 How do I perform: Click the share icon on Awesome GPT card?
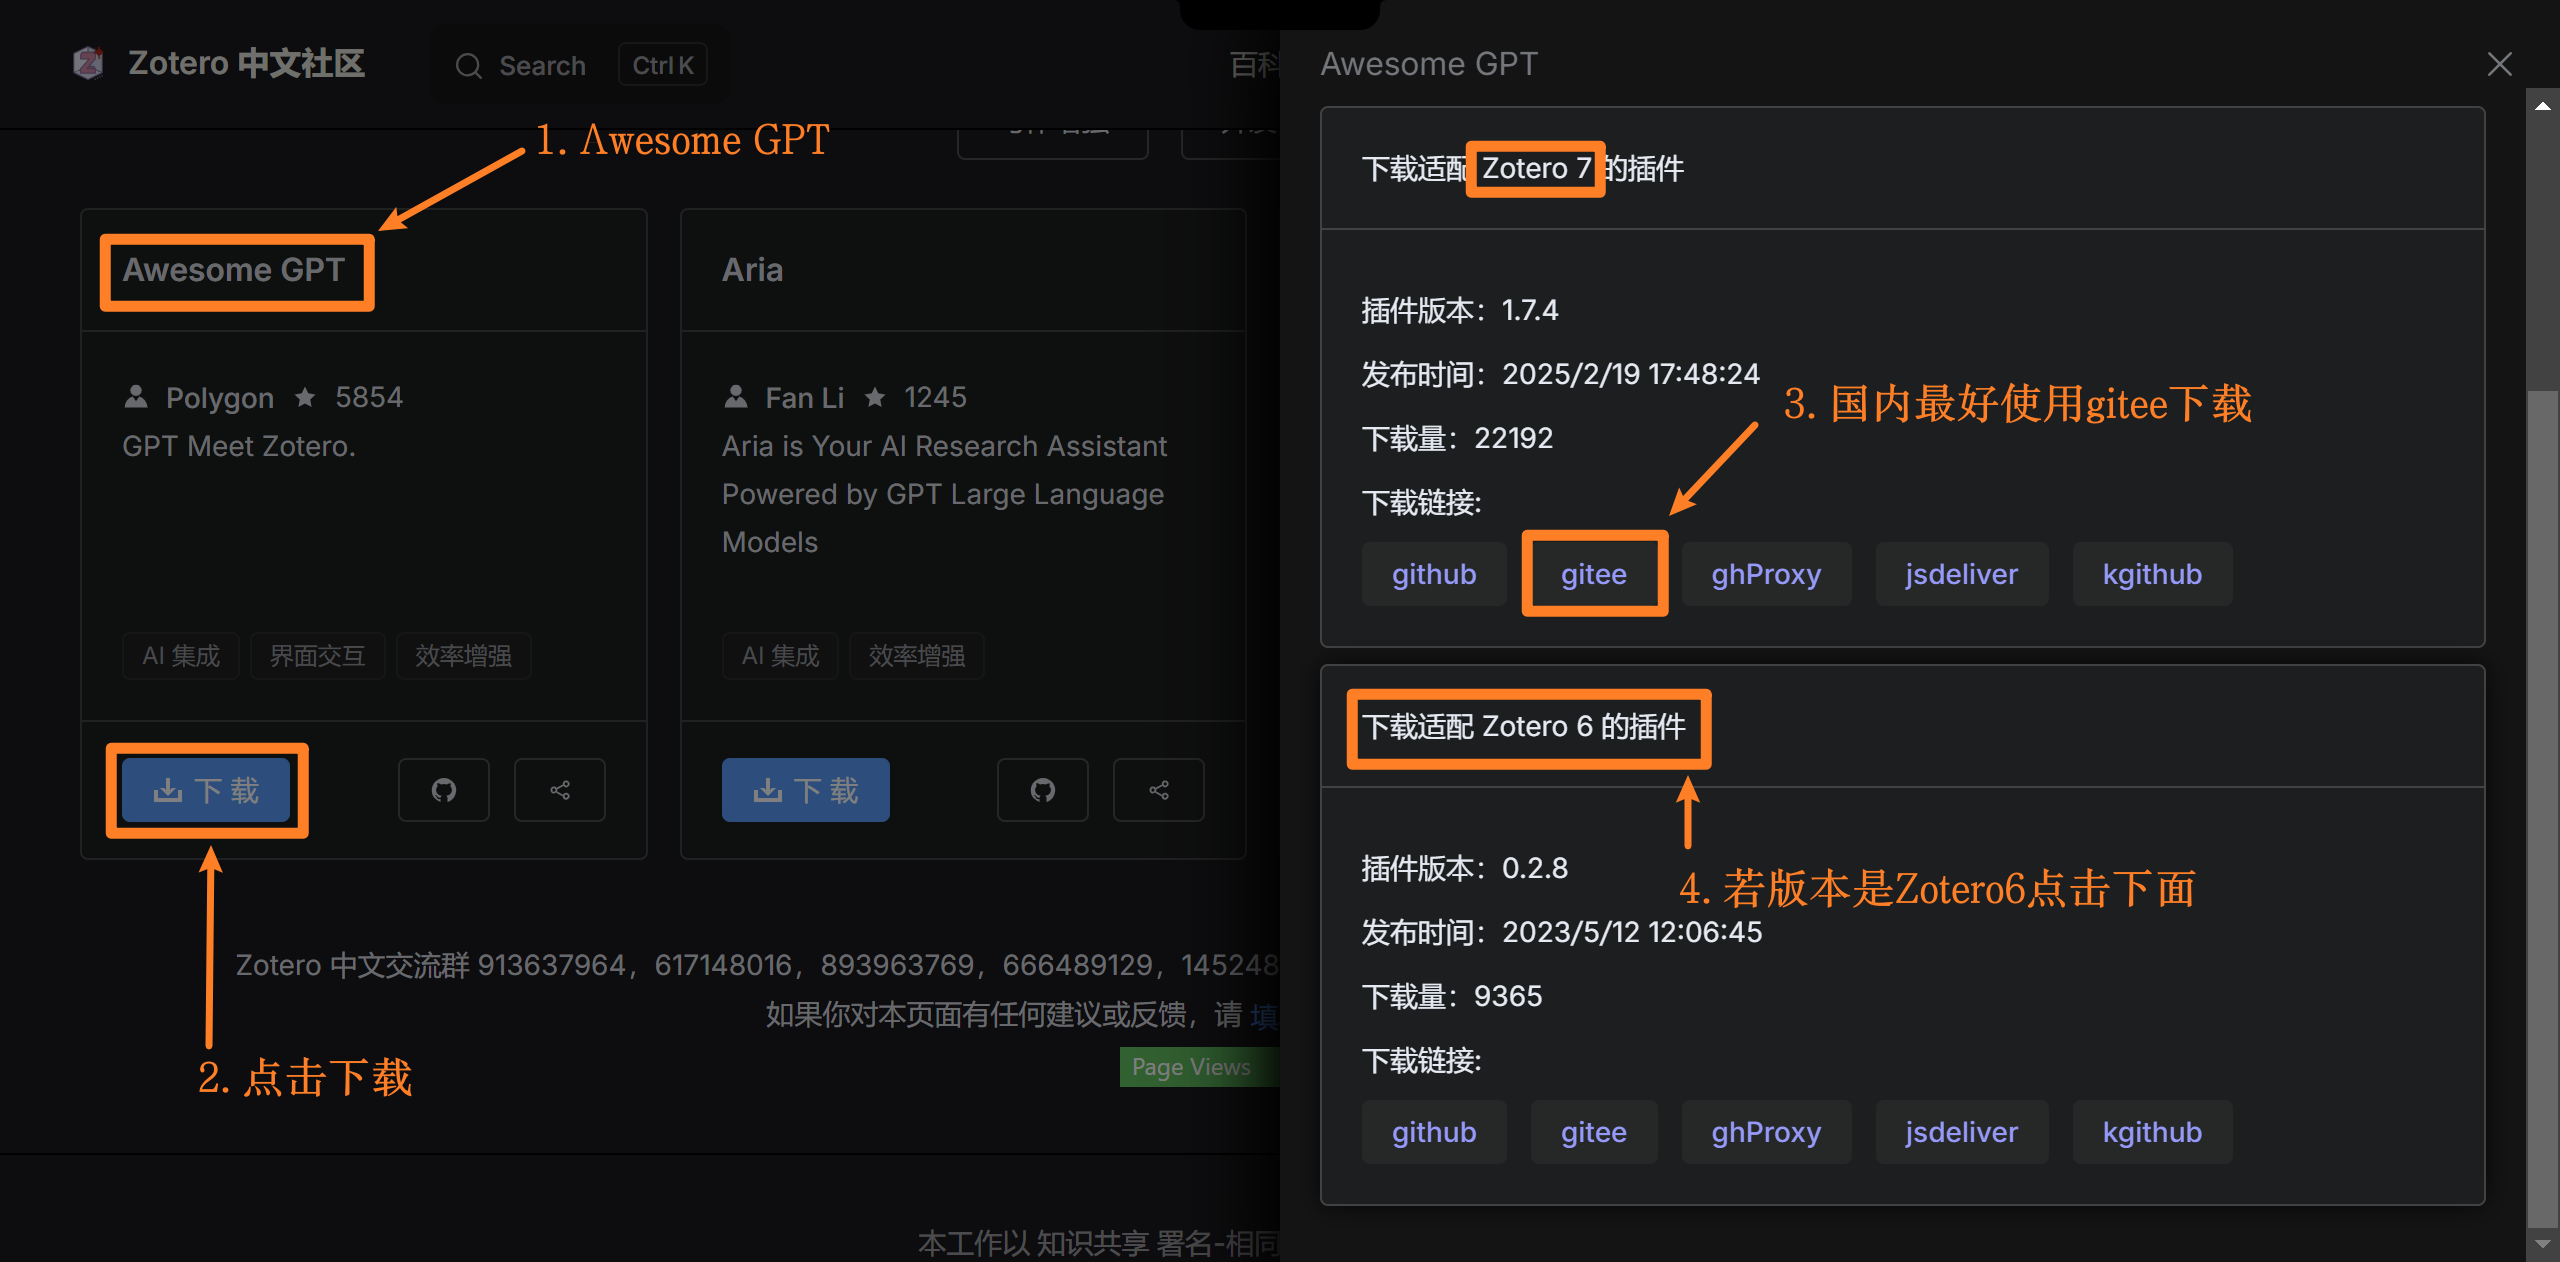point(559,790)
